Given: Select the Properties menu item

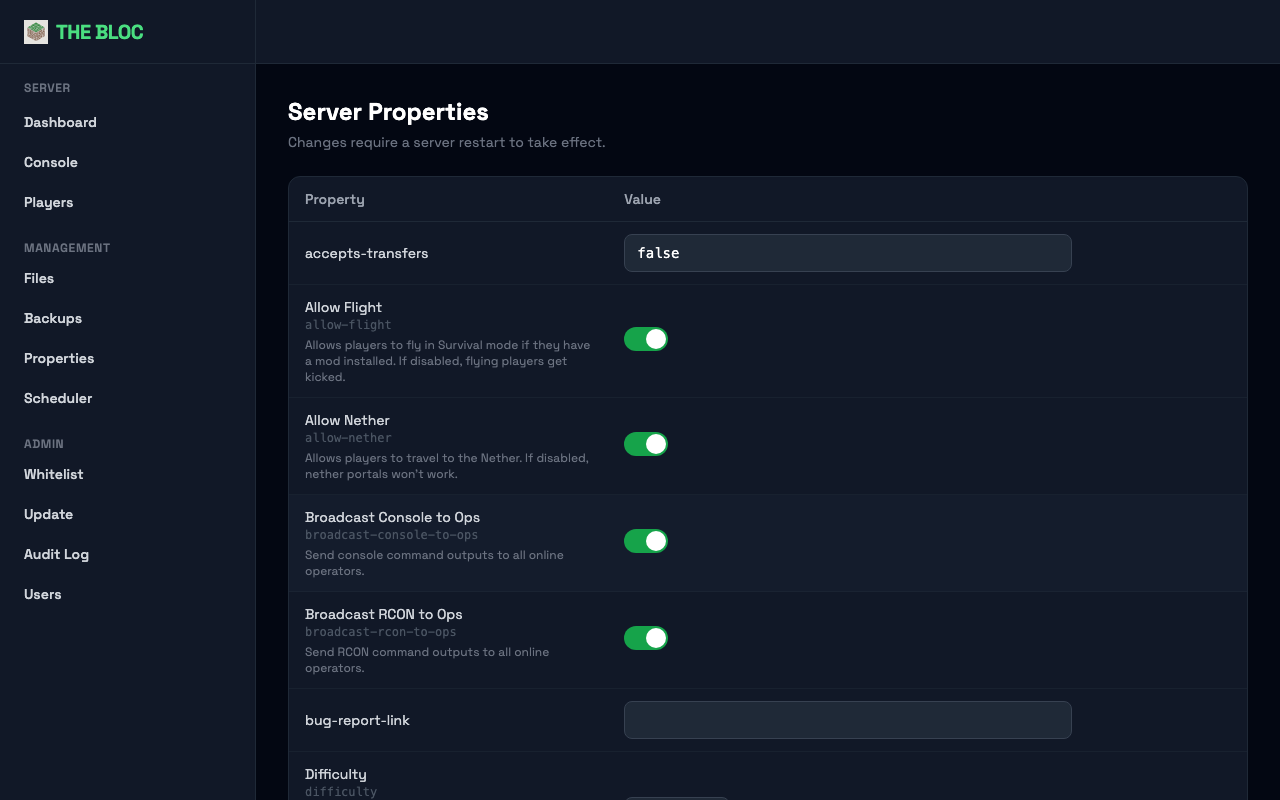Looking at the screenshot, I should coord(59,358).
